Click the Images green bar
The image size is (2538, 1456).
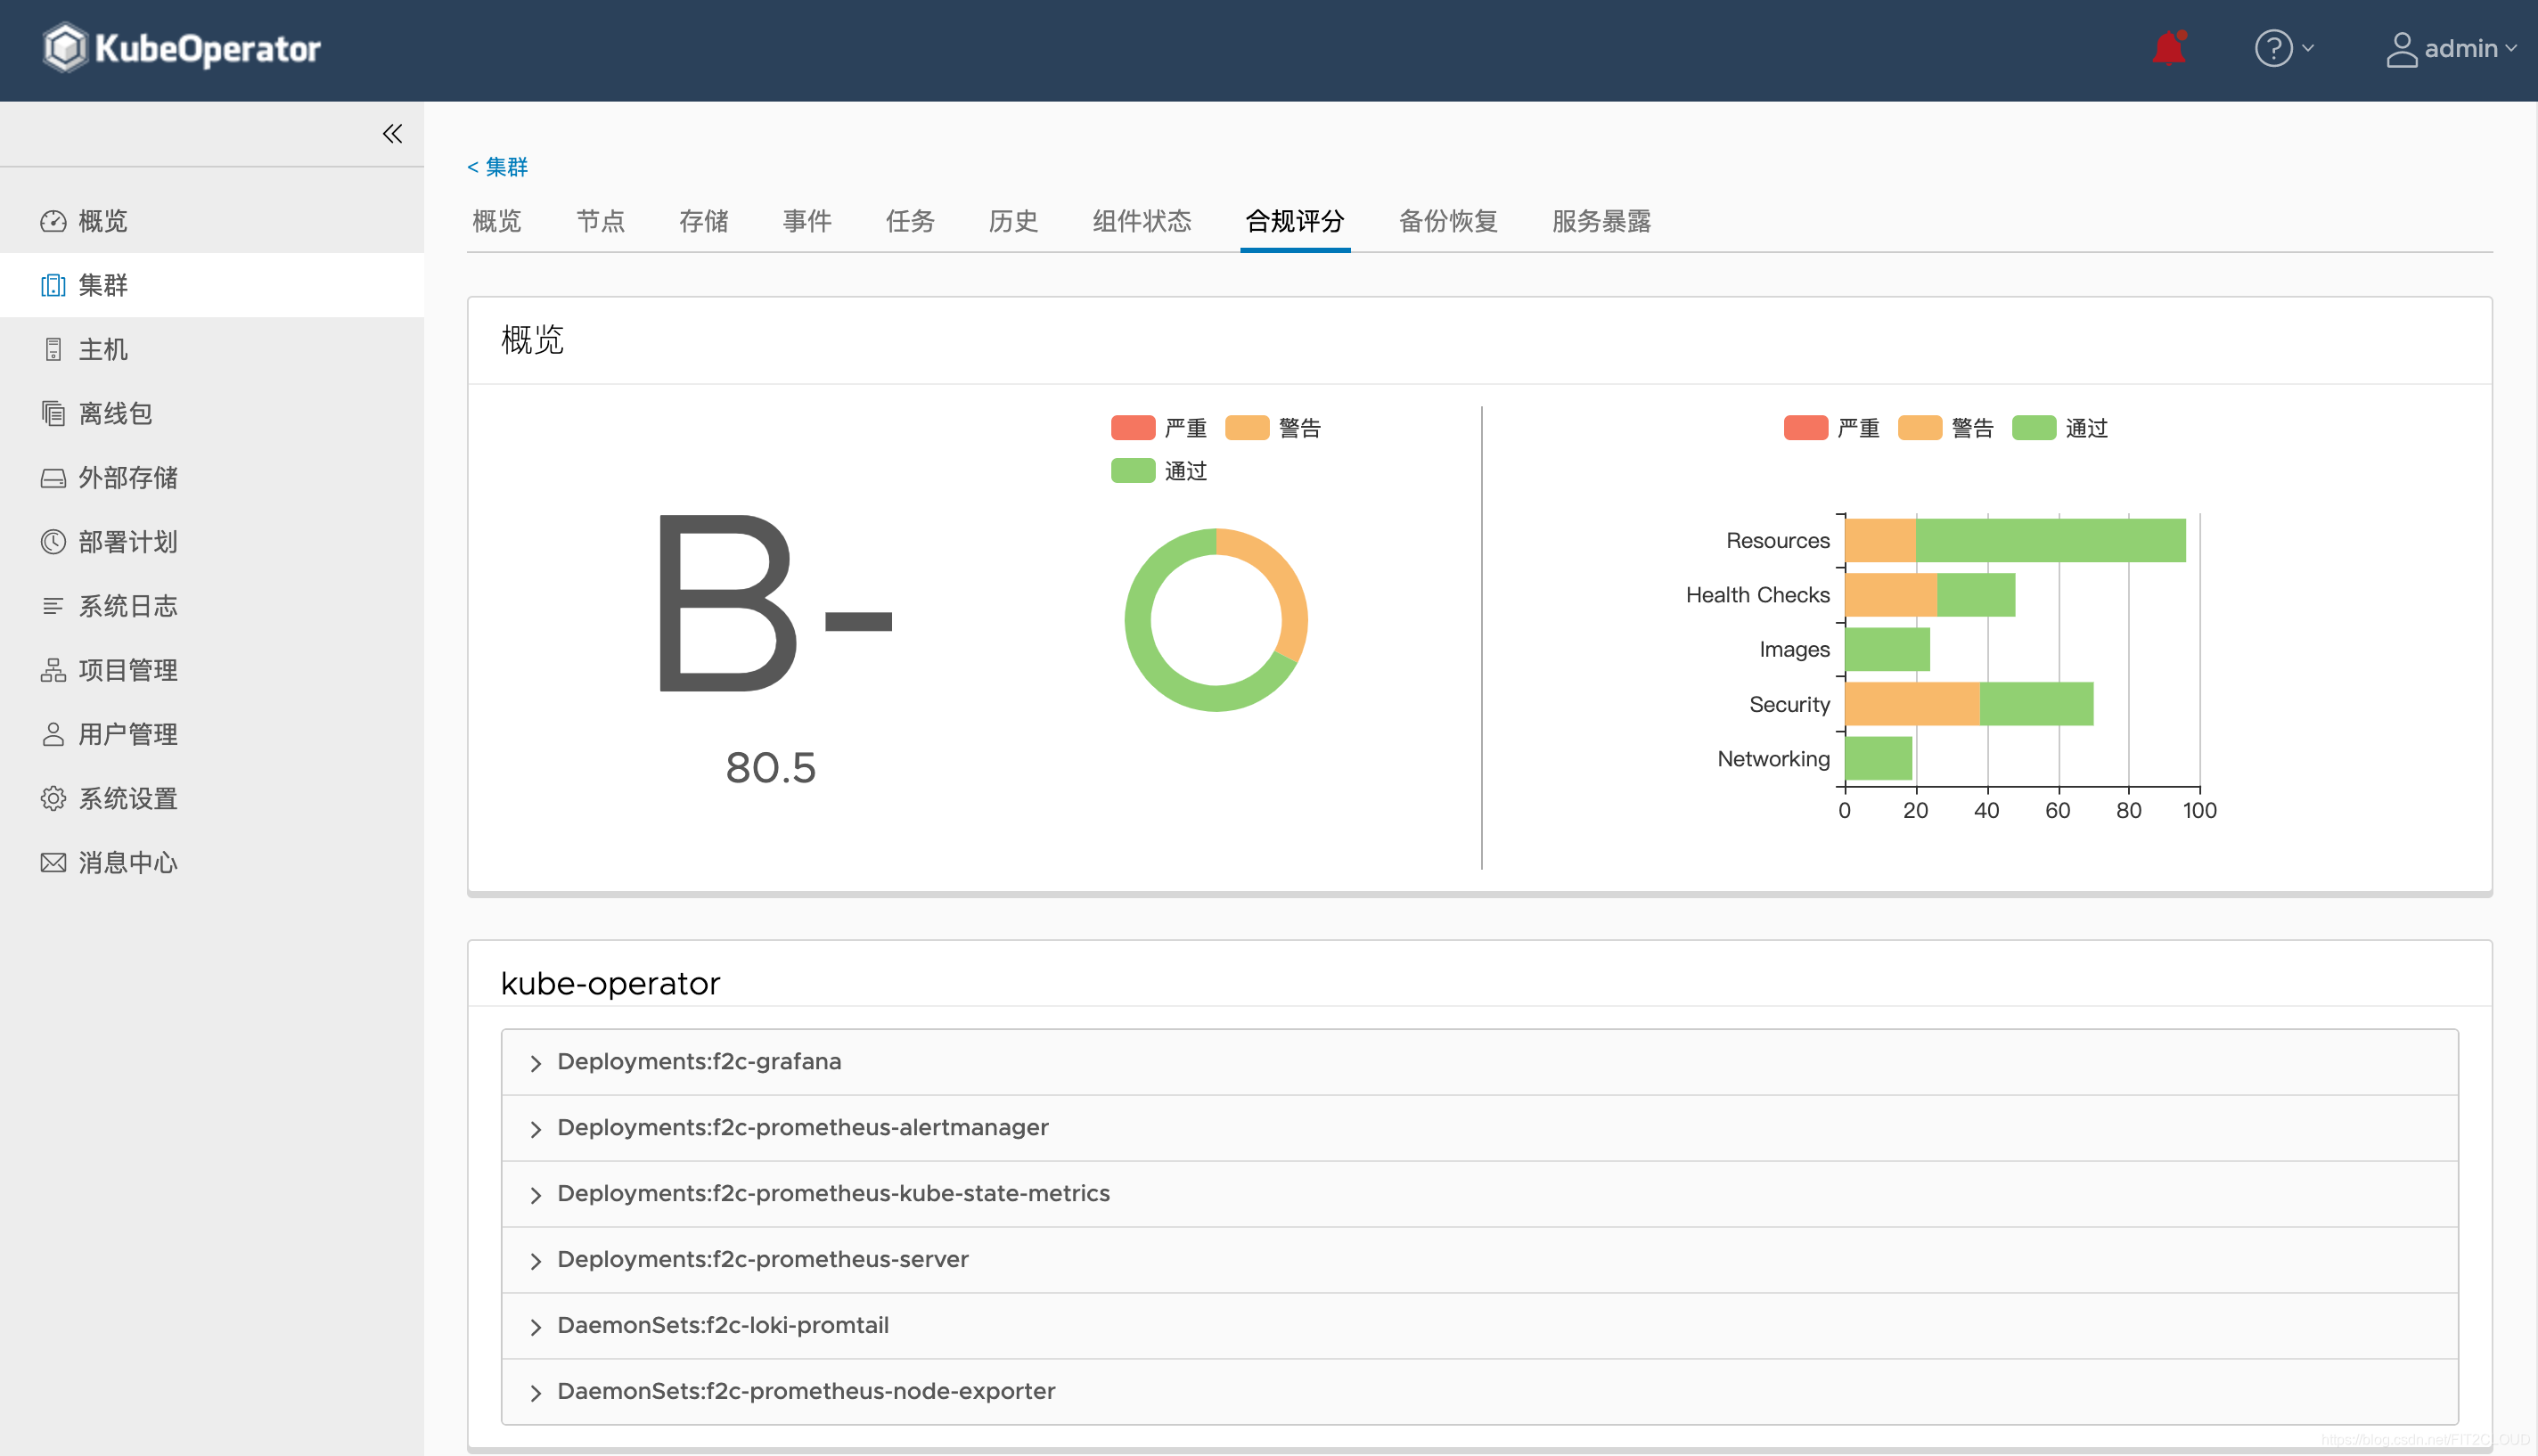pos(1888,649)
